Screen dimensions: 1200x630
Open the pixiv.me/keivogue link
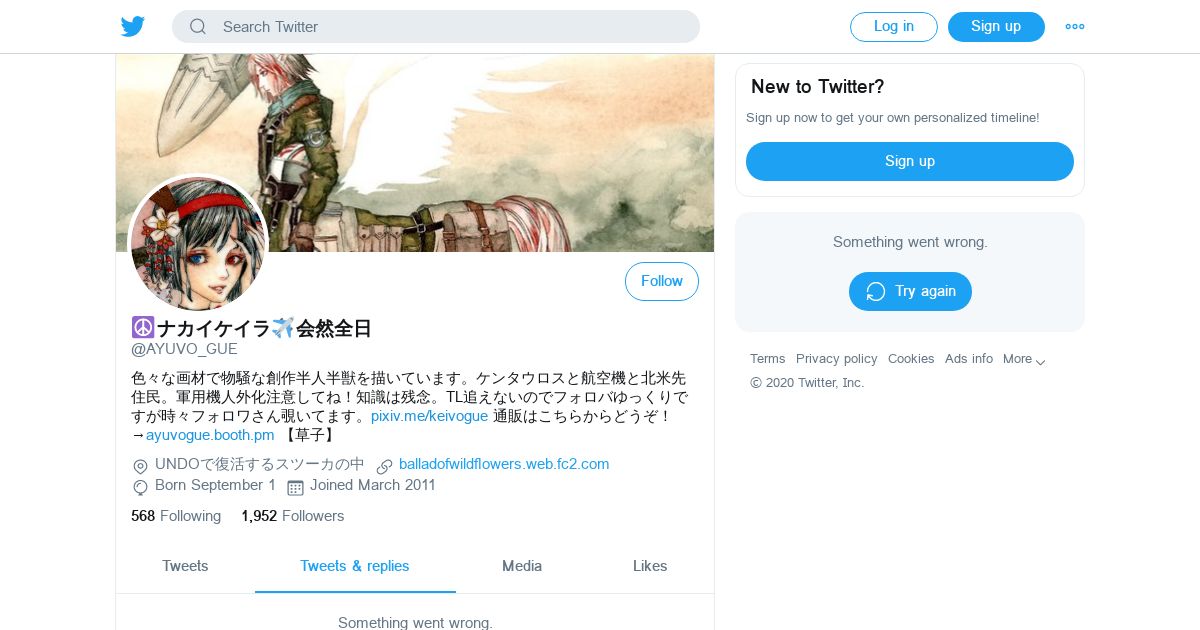[x=429, y=416]
